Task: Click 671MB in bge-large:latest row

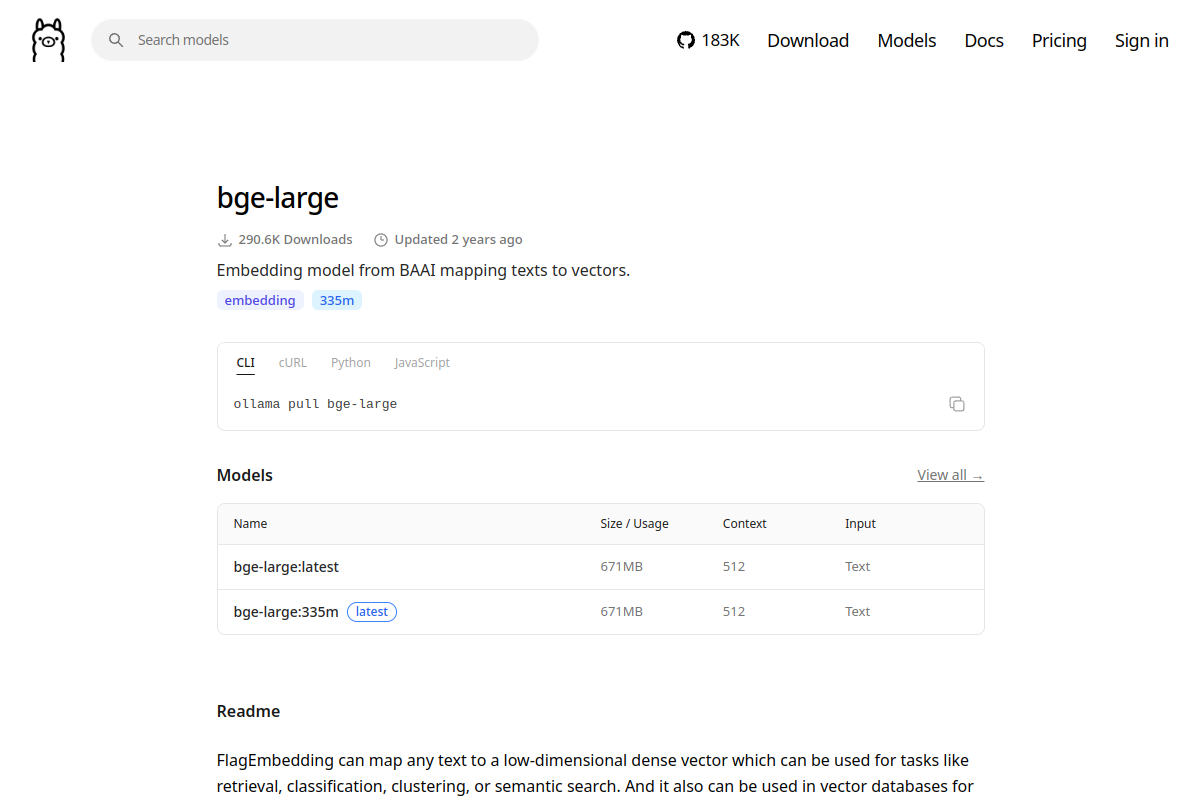Action: [622, 567]
